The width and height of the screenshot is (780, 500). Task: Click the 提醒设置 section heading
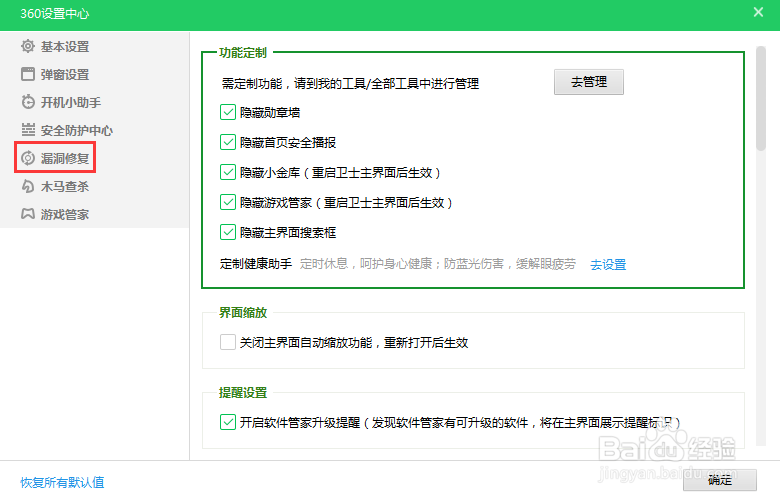point(243,393)
